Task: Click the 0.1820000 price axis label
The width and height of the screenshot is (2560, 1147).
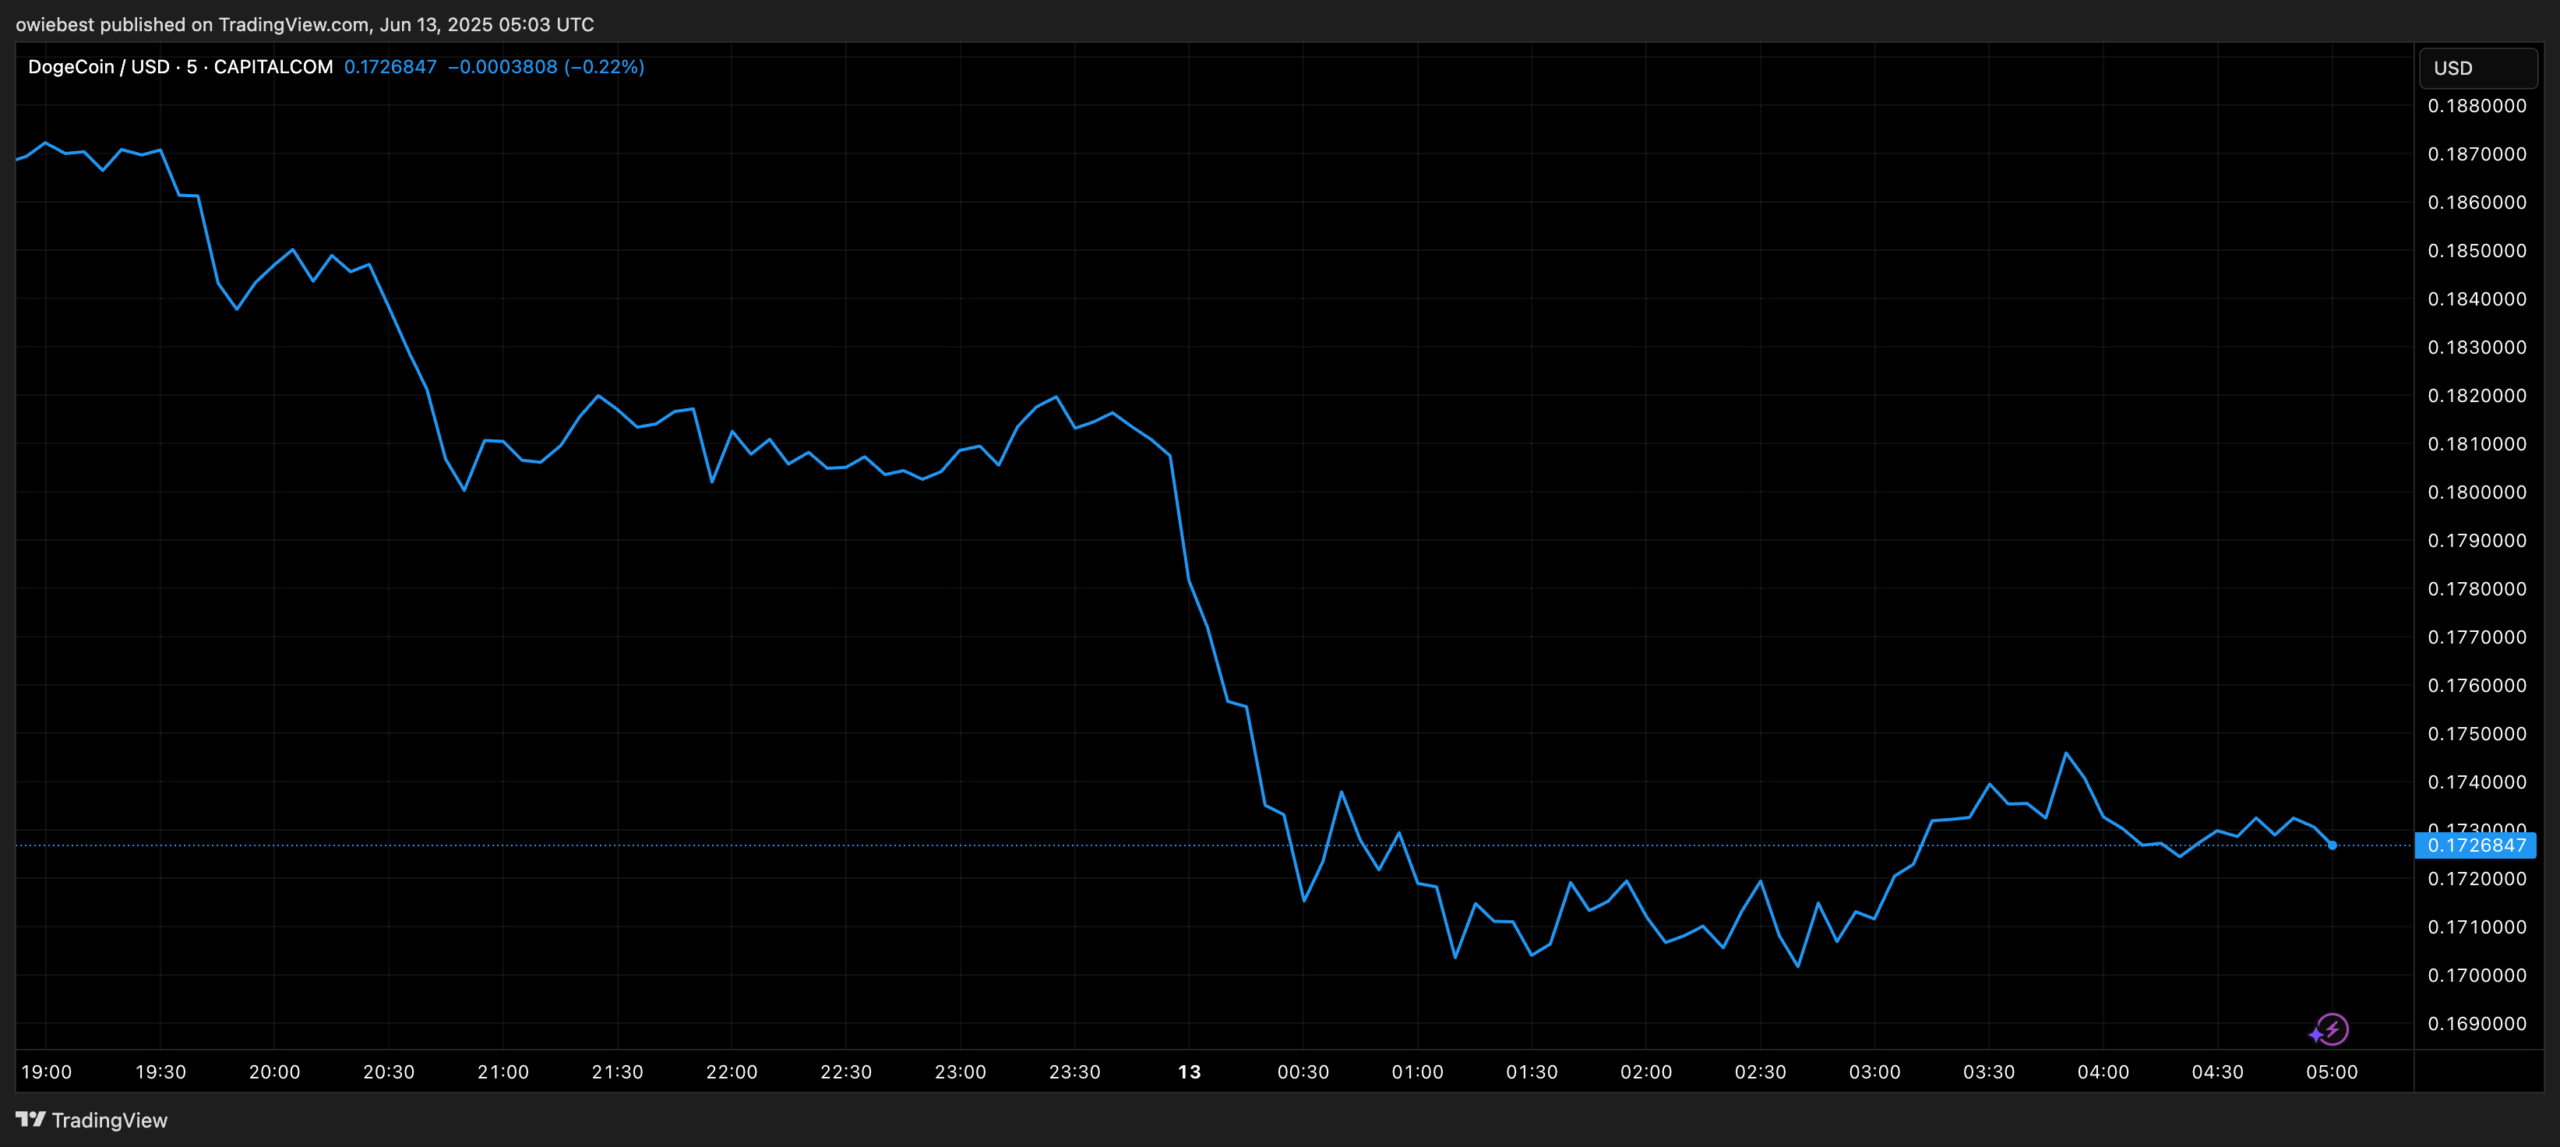Action: [2477, 396]
